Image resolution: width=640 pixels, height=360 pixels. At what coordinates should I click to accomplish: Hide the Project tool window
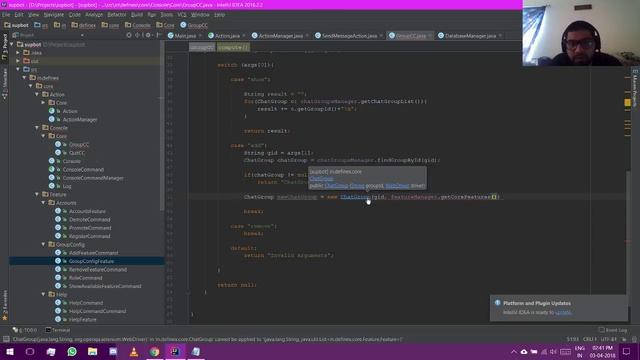(x=159, y=36)
